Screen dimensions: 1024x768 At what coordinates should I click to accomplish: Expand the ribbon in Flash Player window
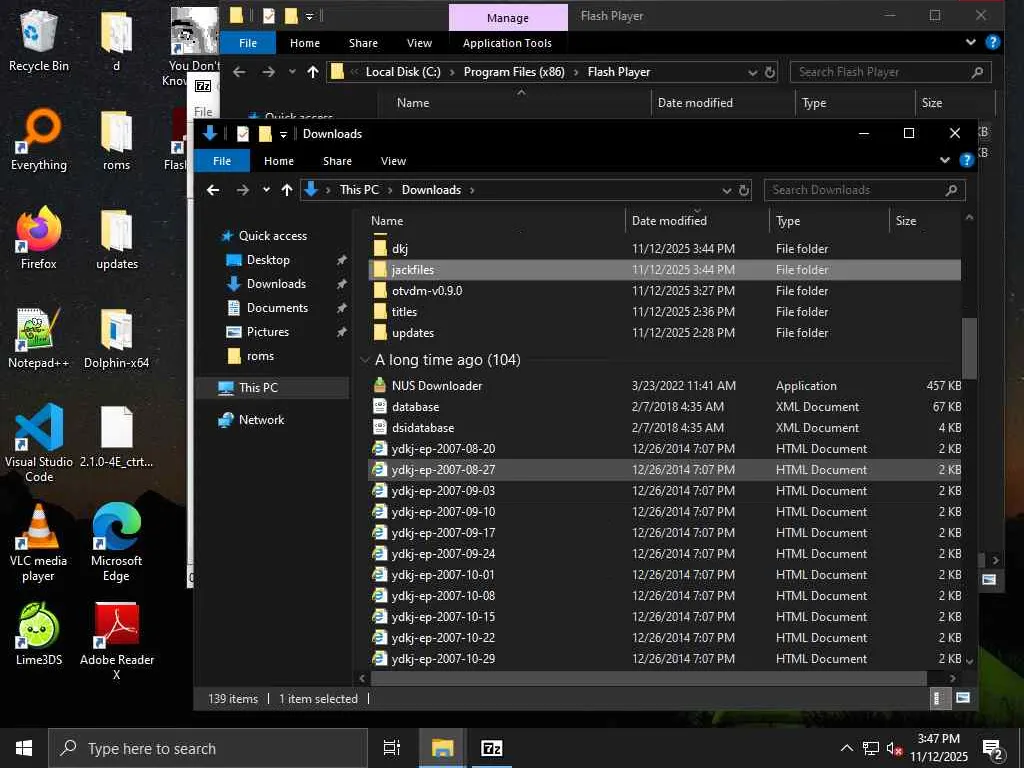pyautogui.click(x=970, y=42)
